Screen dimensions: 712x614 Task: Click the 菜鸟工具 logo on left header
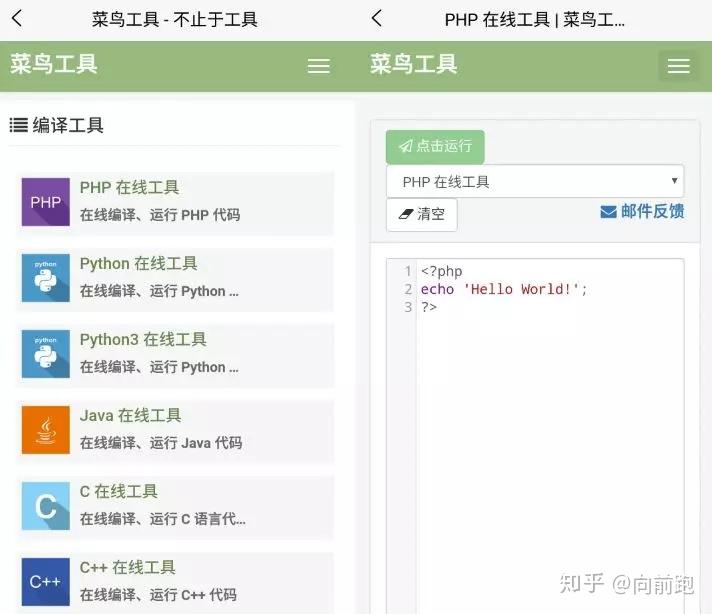[x=54, y=64]
